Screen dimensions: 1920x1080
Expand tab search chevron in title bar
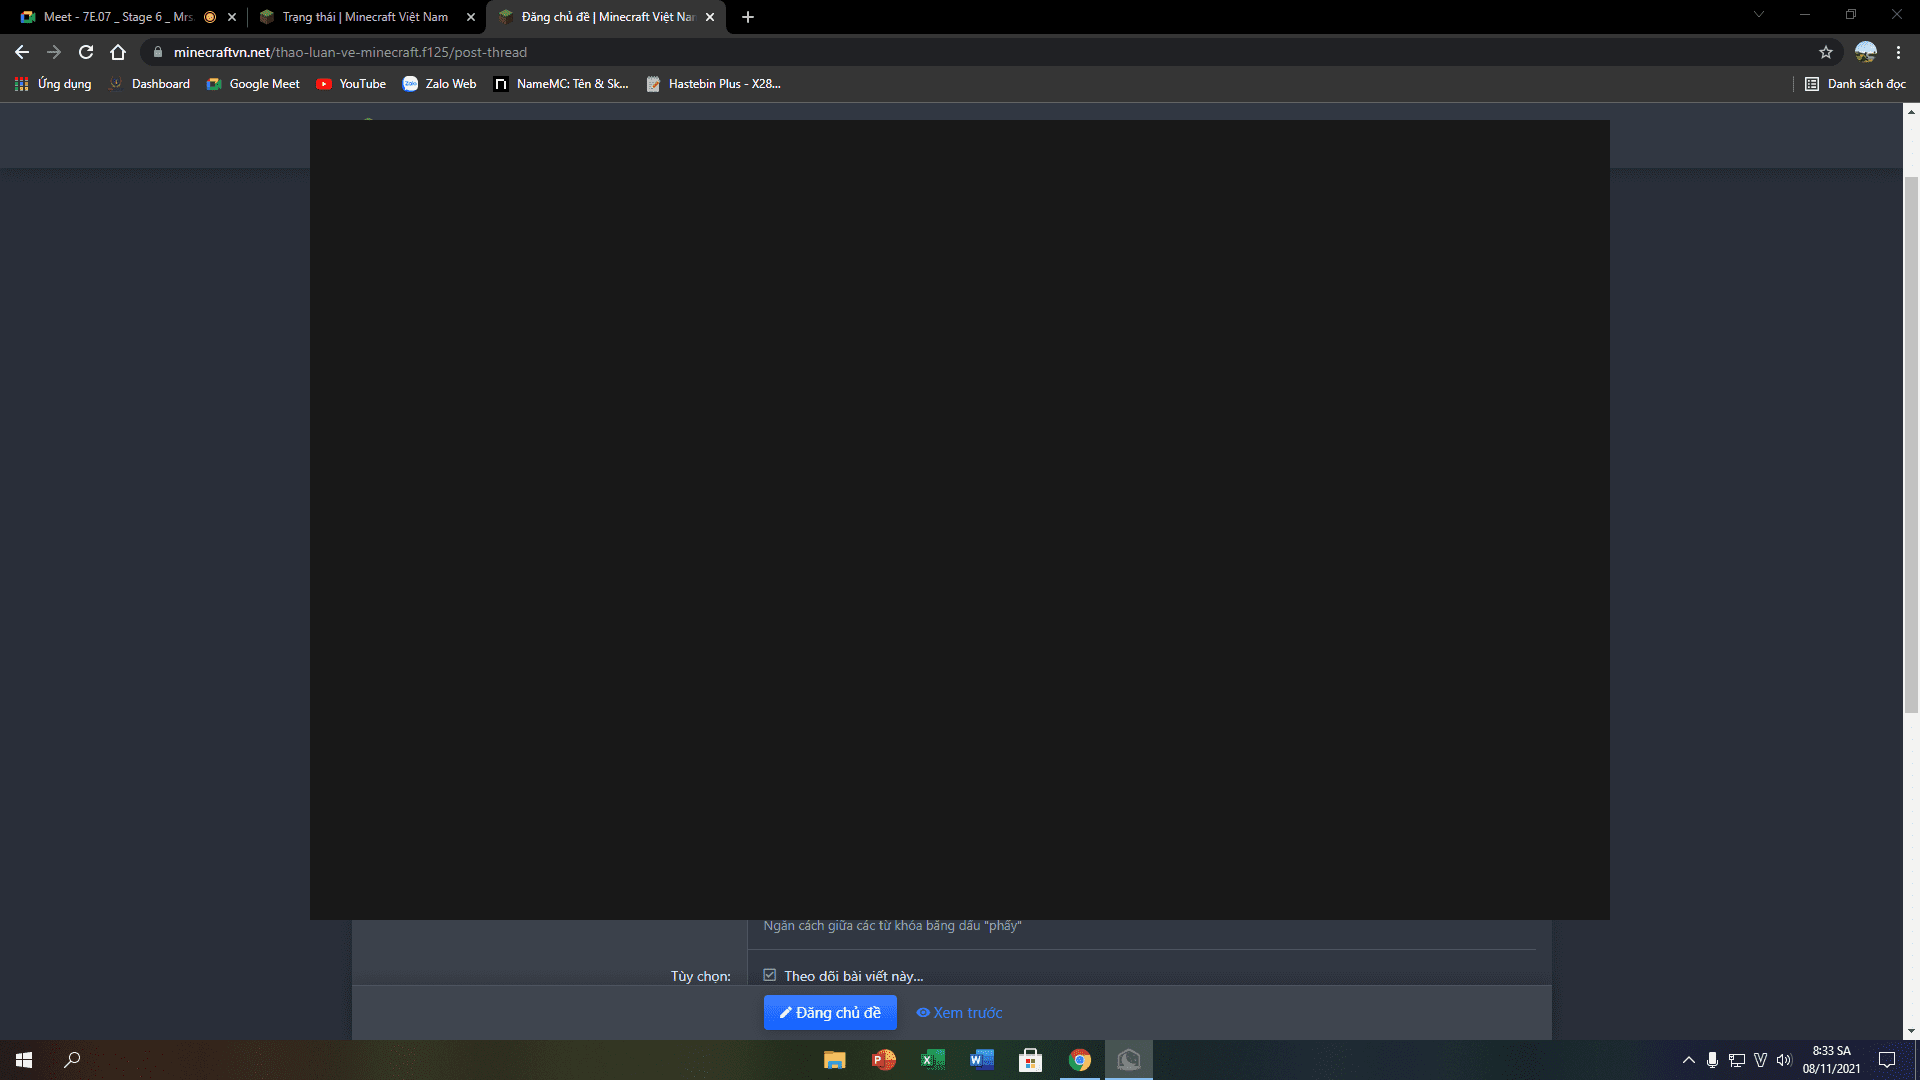point(1758,15)
